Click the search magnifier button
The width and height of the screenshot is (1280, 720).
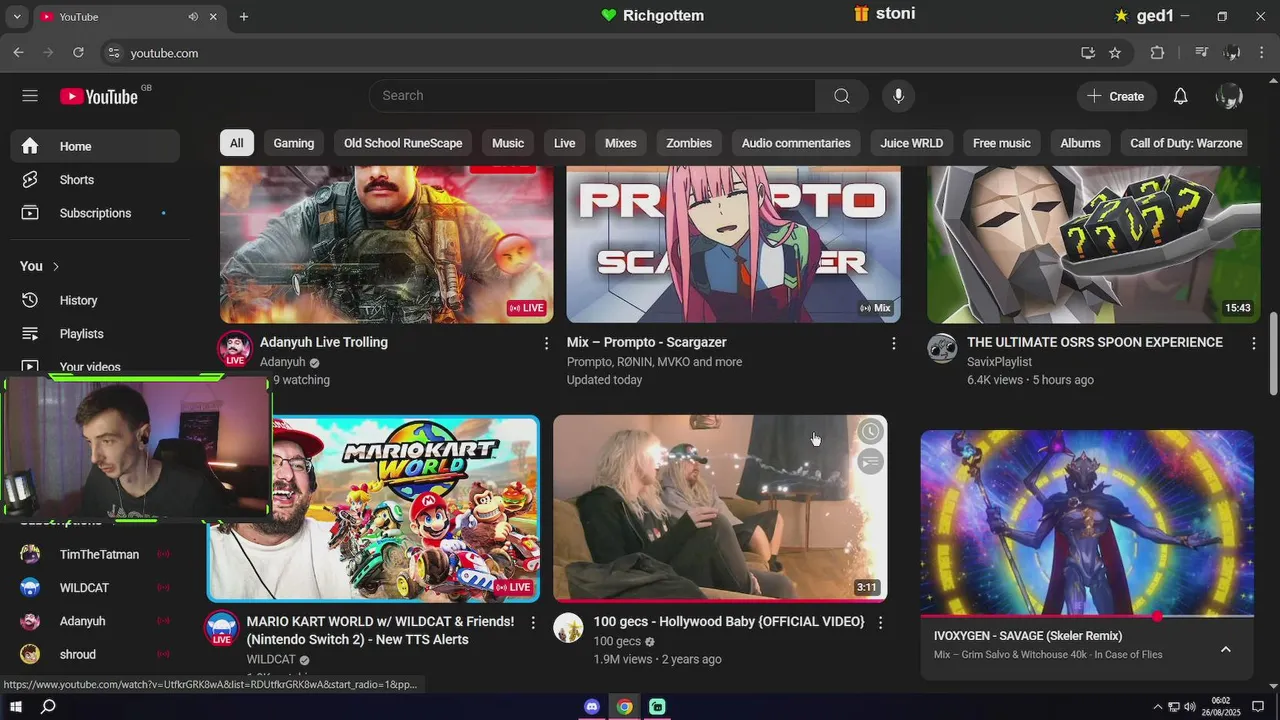pyautogui.click(x=842, y=96)
